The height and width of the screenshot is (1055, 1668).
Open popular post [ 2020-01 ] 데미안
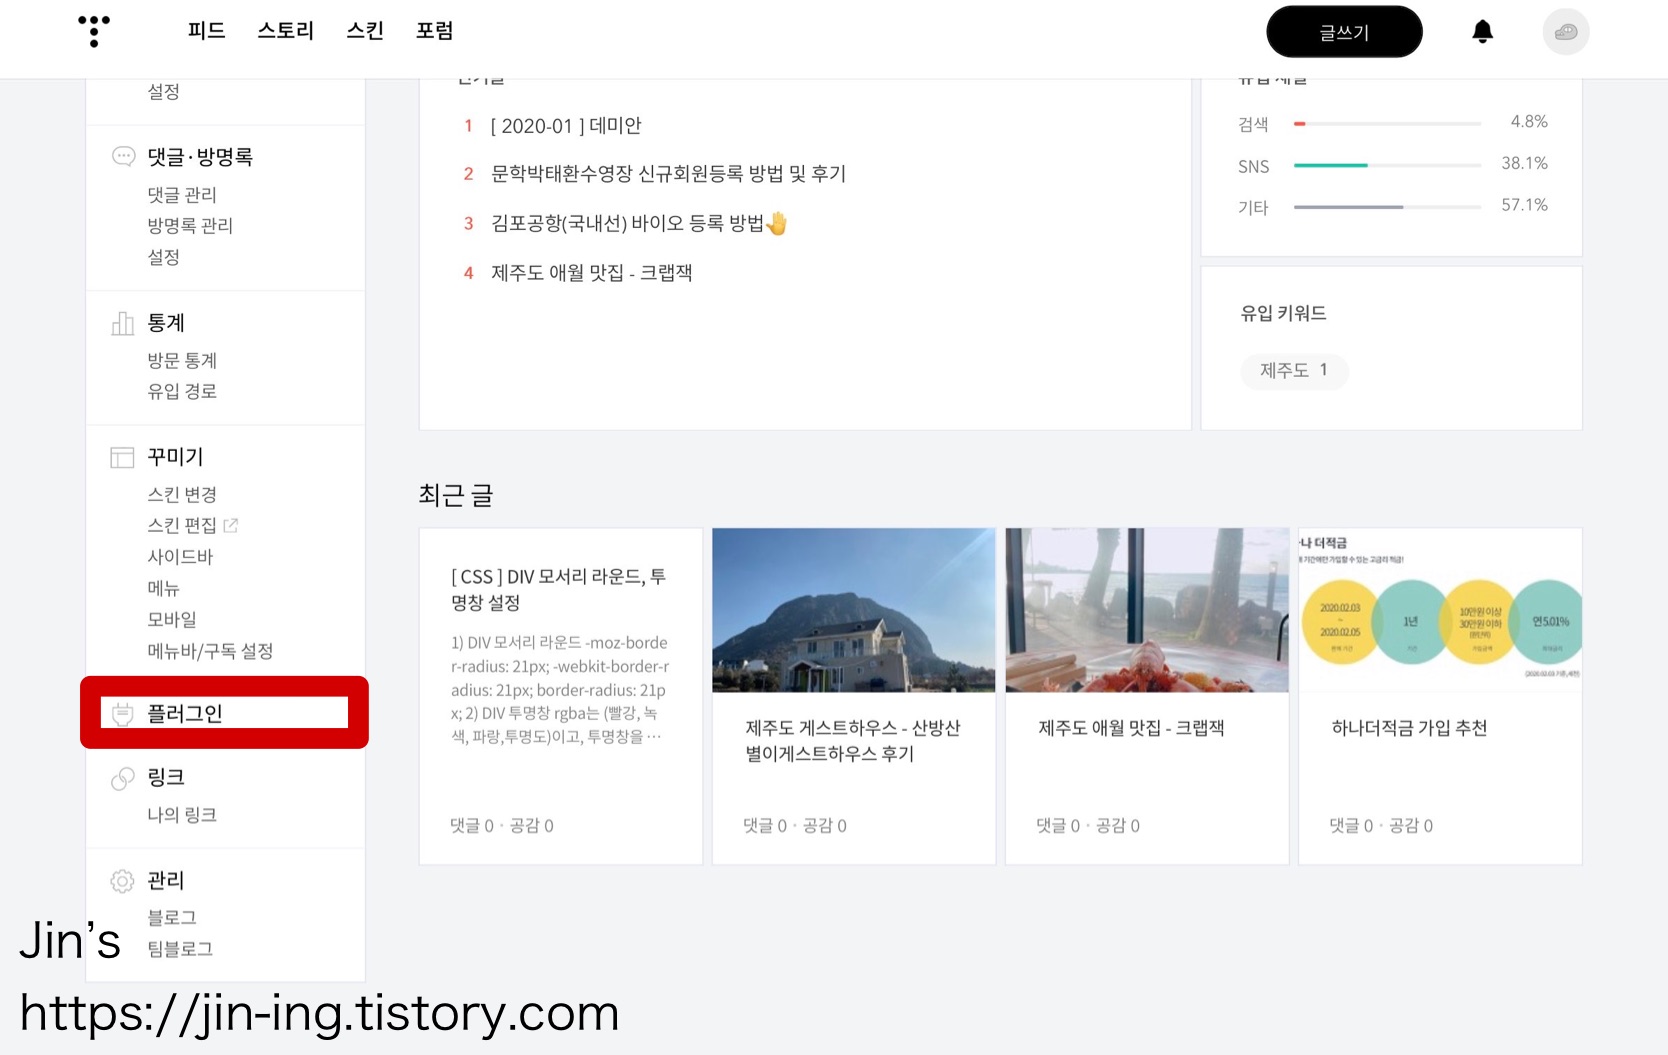click(x=566, y=126)
